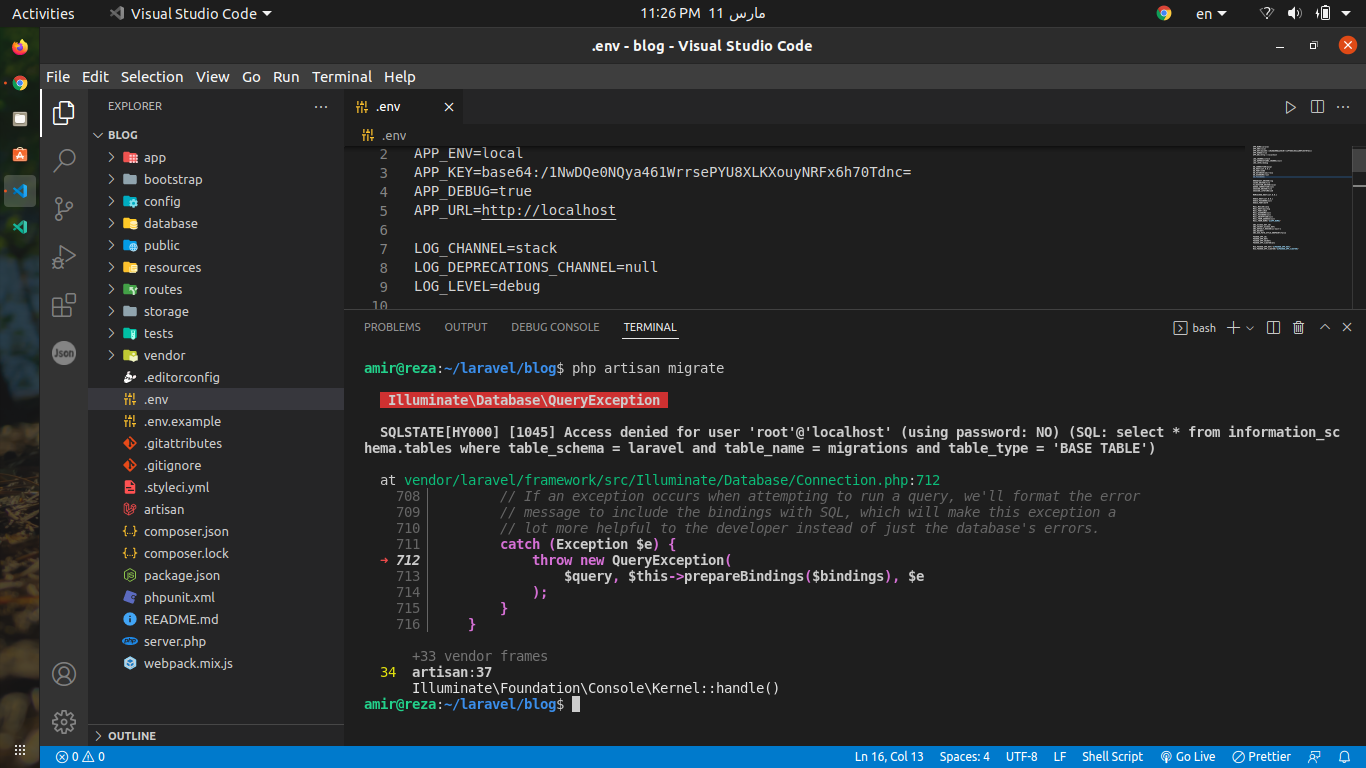Open the Source Control view
This screenshot has width=1366, height=768.
click(x=64, y=208)
